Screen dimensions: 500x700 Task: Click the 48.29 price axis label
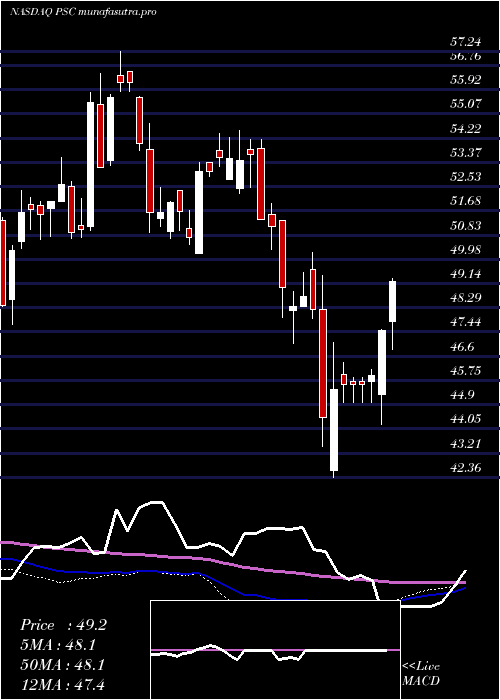tap(465, 297)
